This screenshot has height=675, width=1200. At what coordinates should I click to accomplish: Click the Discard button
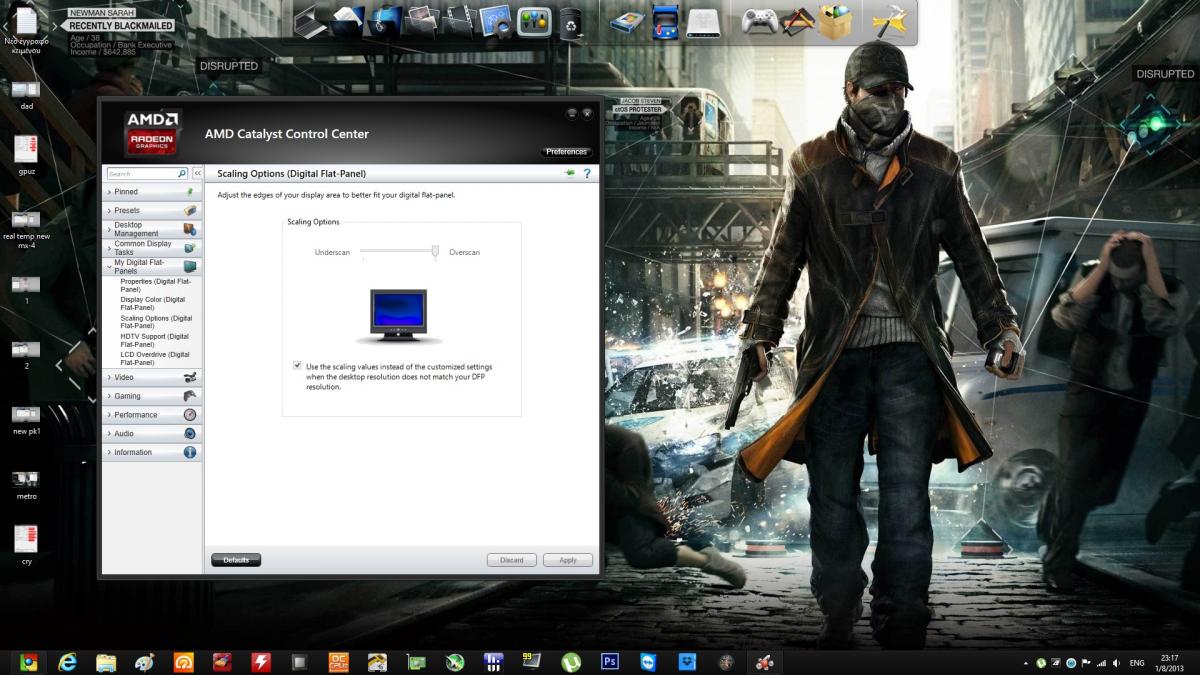(x=512, y=560)
